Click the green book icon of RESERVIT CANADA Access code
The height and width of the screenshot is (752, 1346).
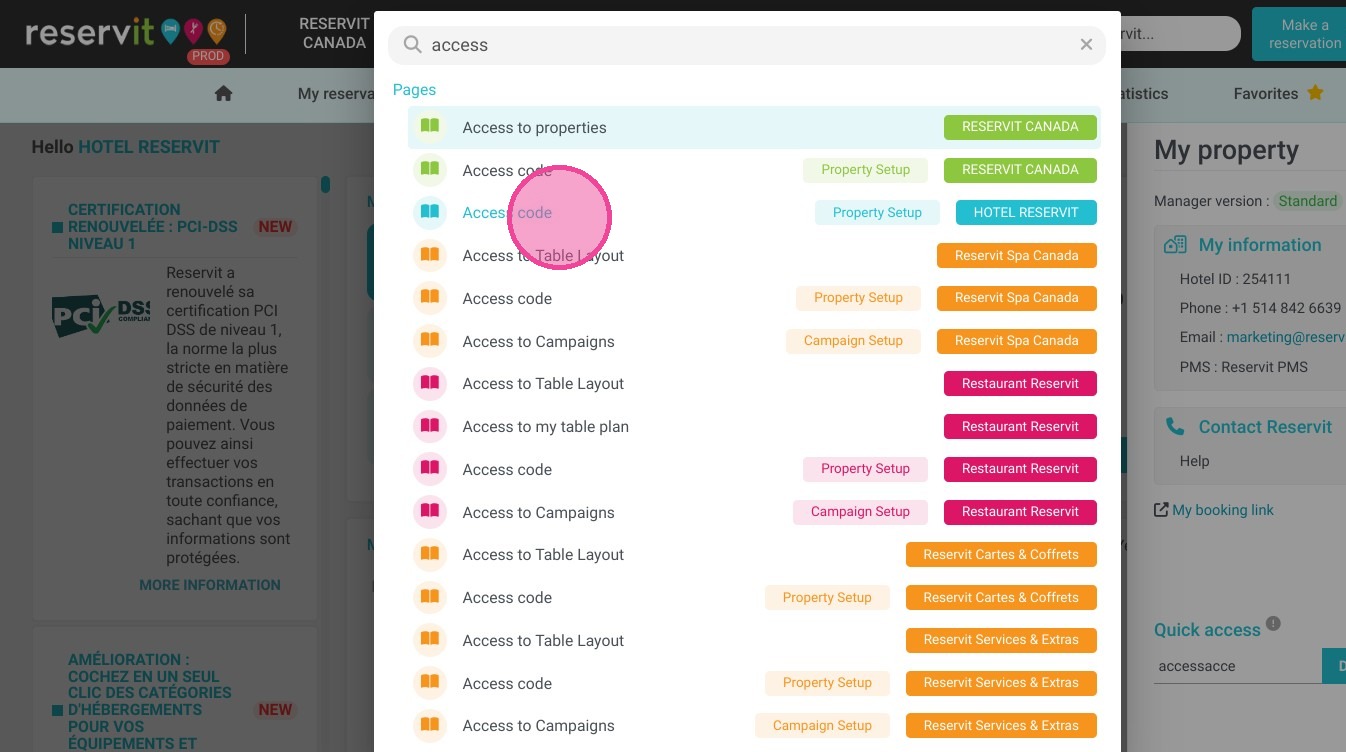[x=430, y=170]
